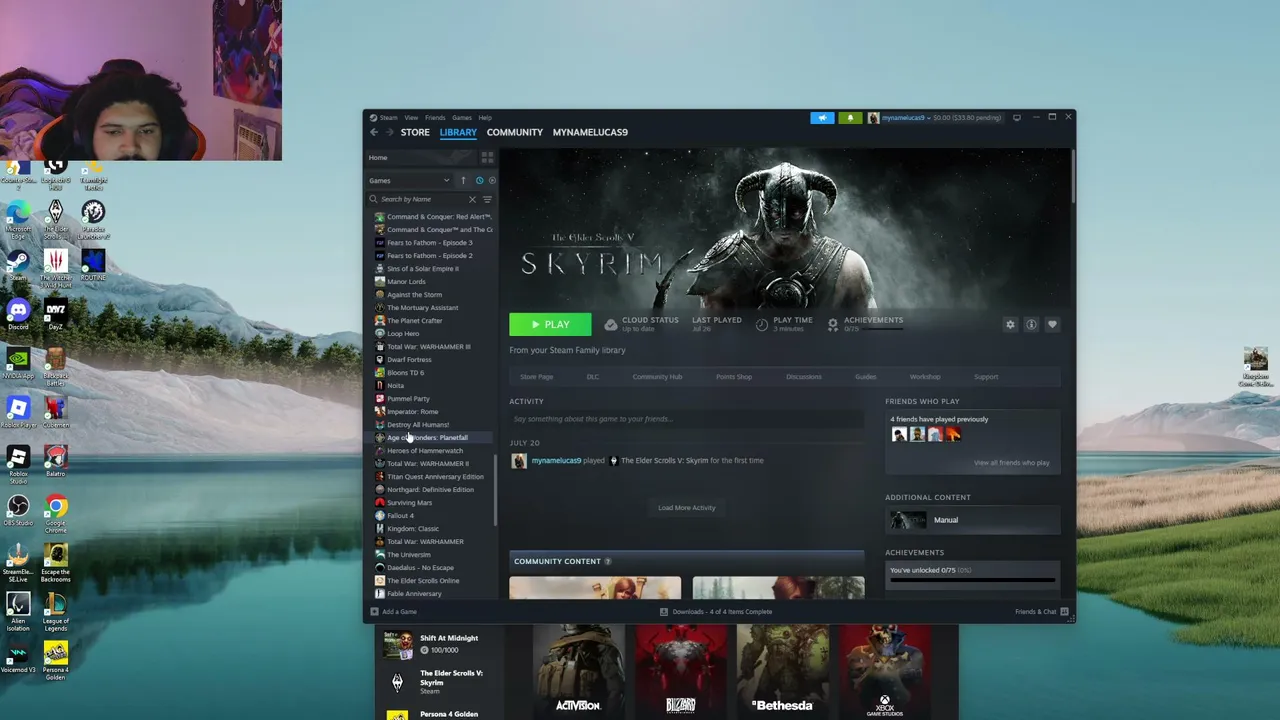This screenshot has height=720, width=1280.
Task: Click the mynamelucas9 activity link
Action: point(556,461)
